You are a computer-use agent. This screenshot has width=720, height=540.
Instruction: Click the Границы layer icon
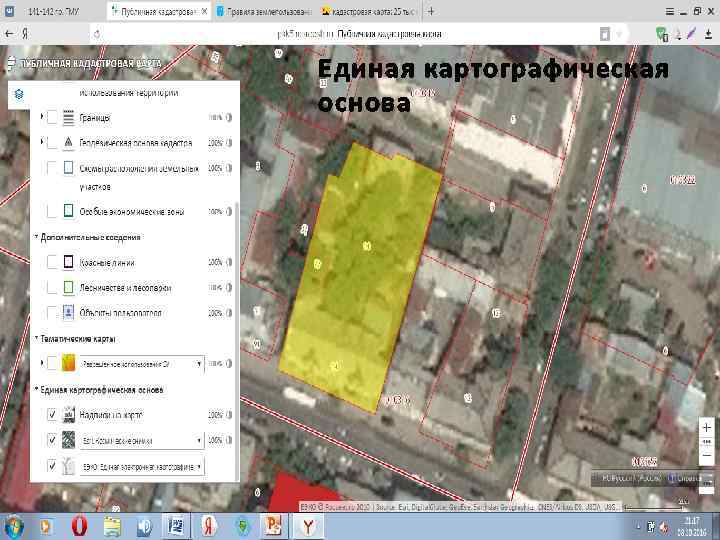[x=68, y=118]
